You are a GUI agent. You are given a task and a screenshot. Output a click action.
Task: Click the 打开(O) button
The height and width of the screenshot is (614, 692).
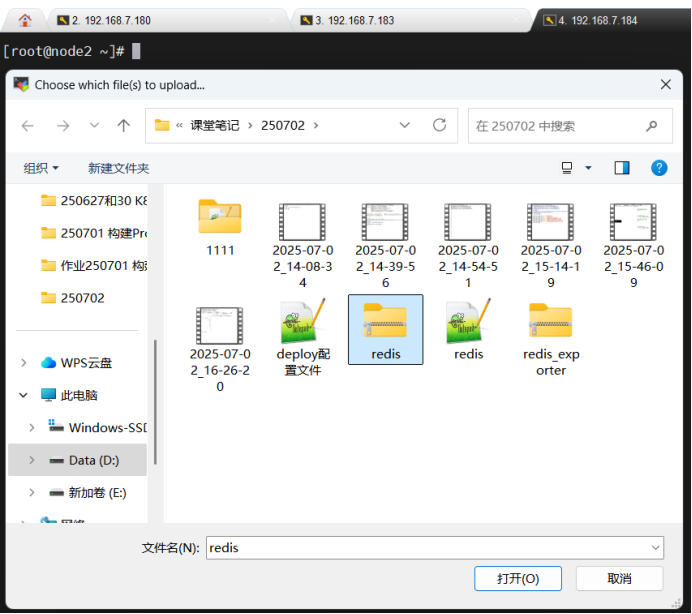(518, 579)
